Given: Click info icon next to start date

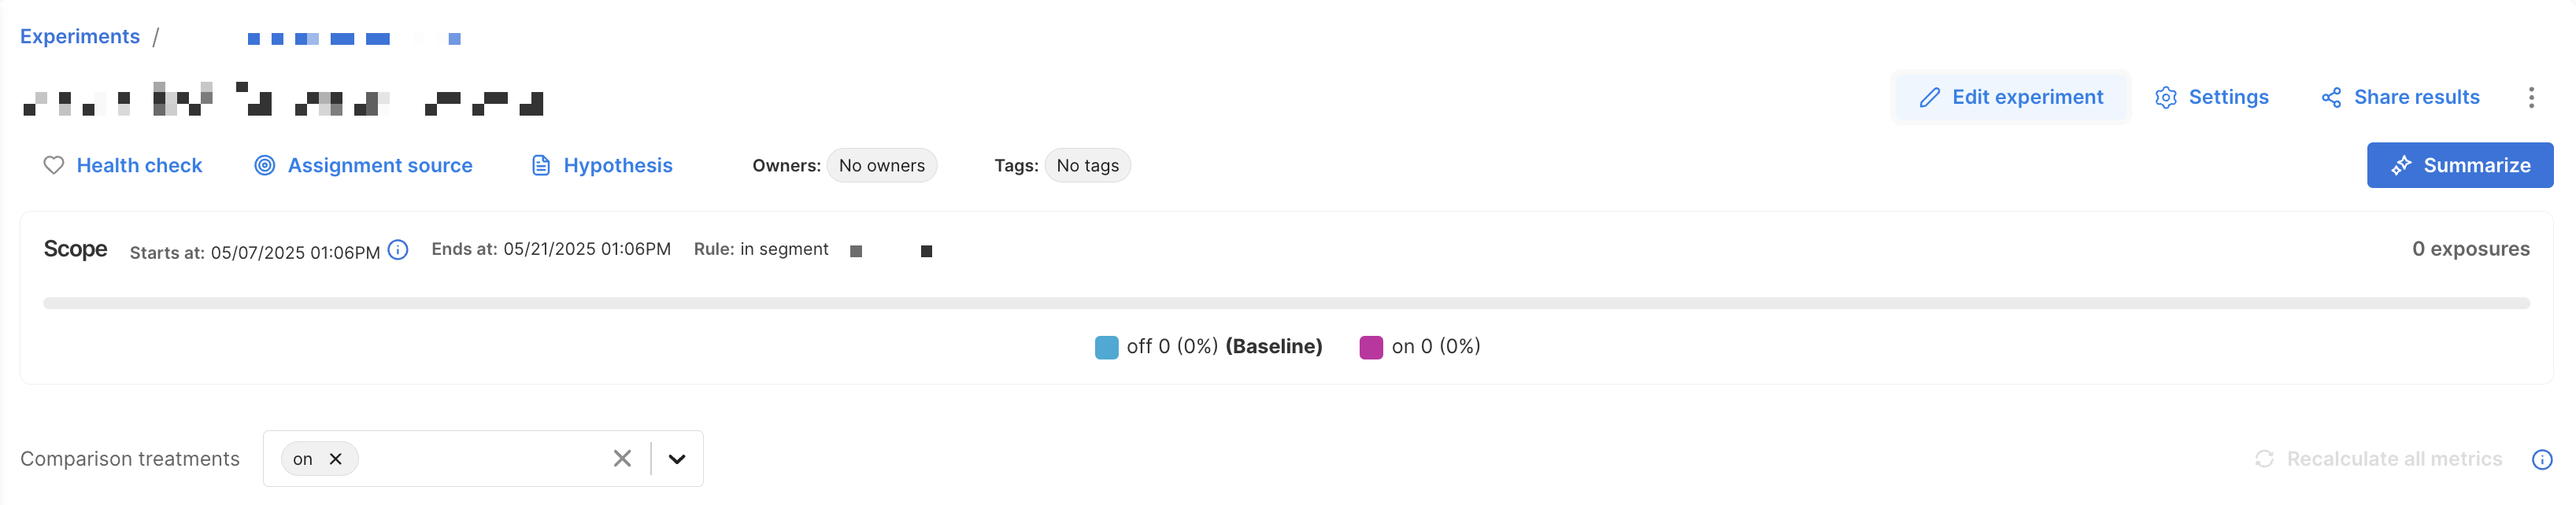Looking at the screenshot, I should click(x=398, y=250).
